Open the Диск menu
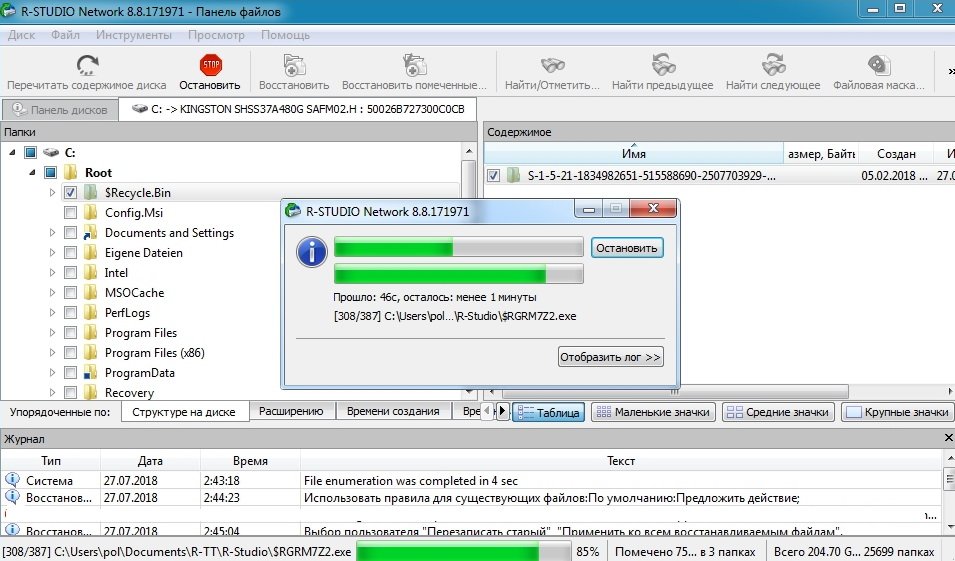Viewport: 955px width, 561px height. coord(21,35)
